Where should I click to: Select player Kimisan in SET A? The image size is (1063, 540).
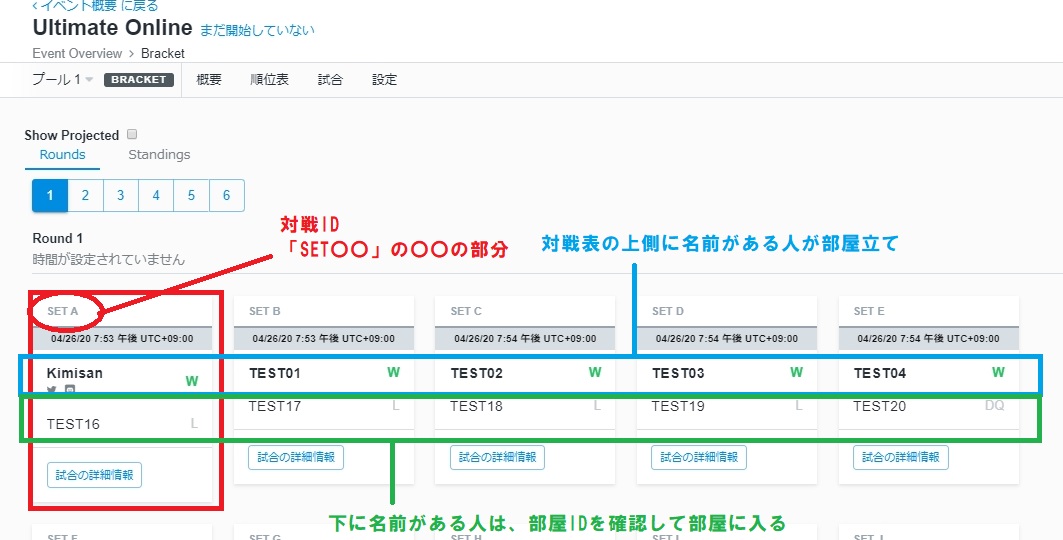pyautogui.click(x=75, y=373)
